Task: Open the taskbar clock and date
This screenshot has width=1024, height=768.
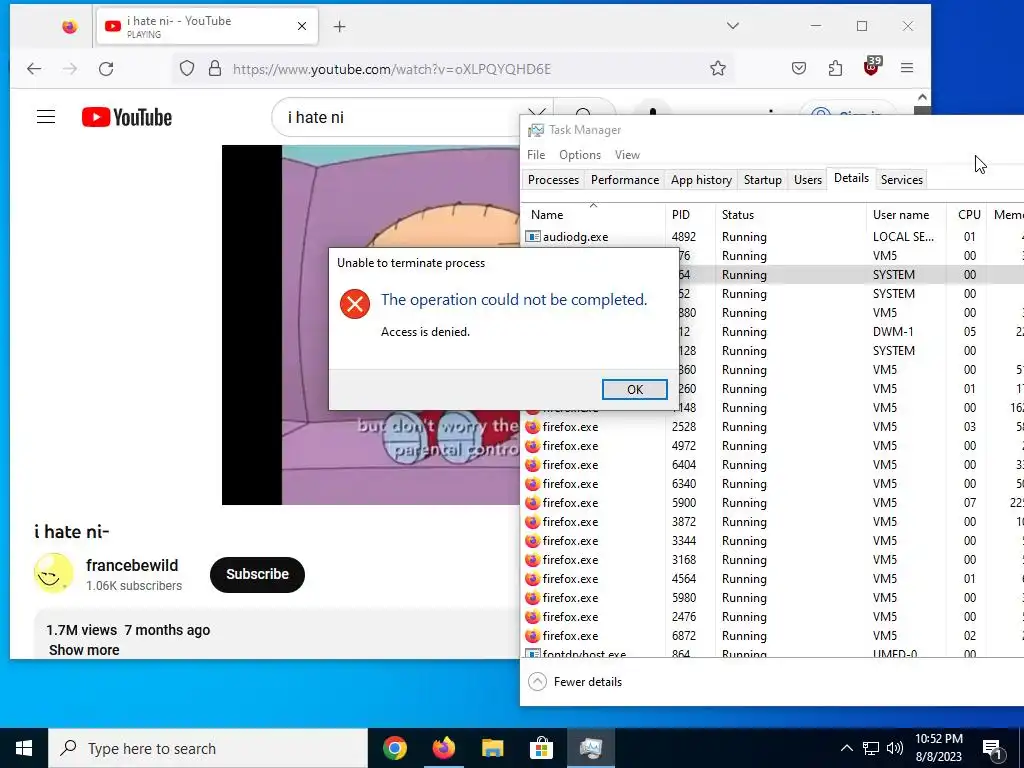Action: click(938, 748)
